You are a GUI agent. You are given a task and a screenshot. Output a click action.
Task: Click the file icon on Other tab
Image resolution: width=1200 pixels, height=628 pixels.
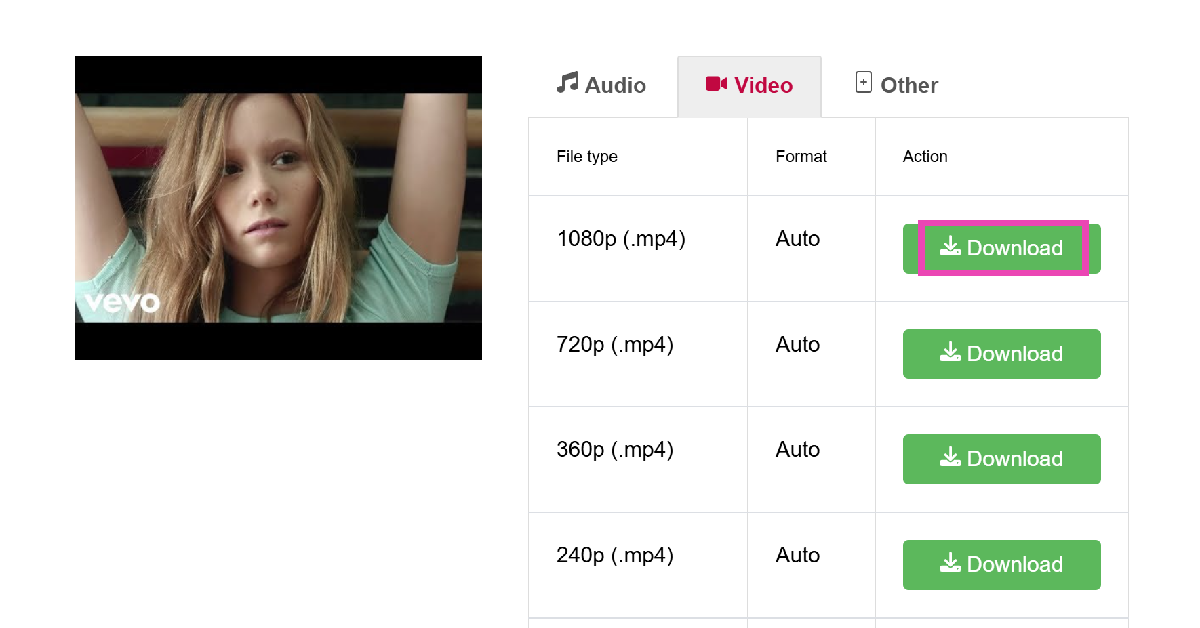864,83
